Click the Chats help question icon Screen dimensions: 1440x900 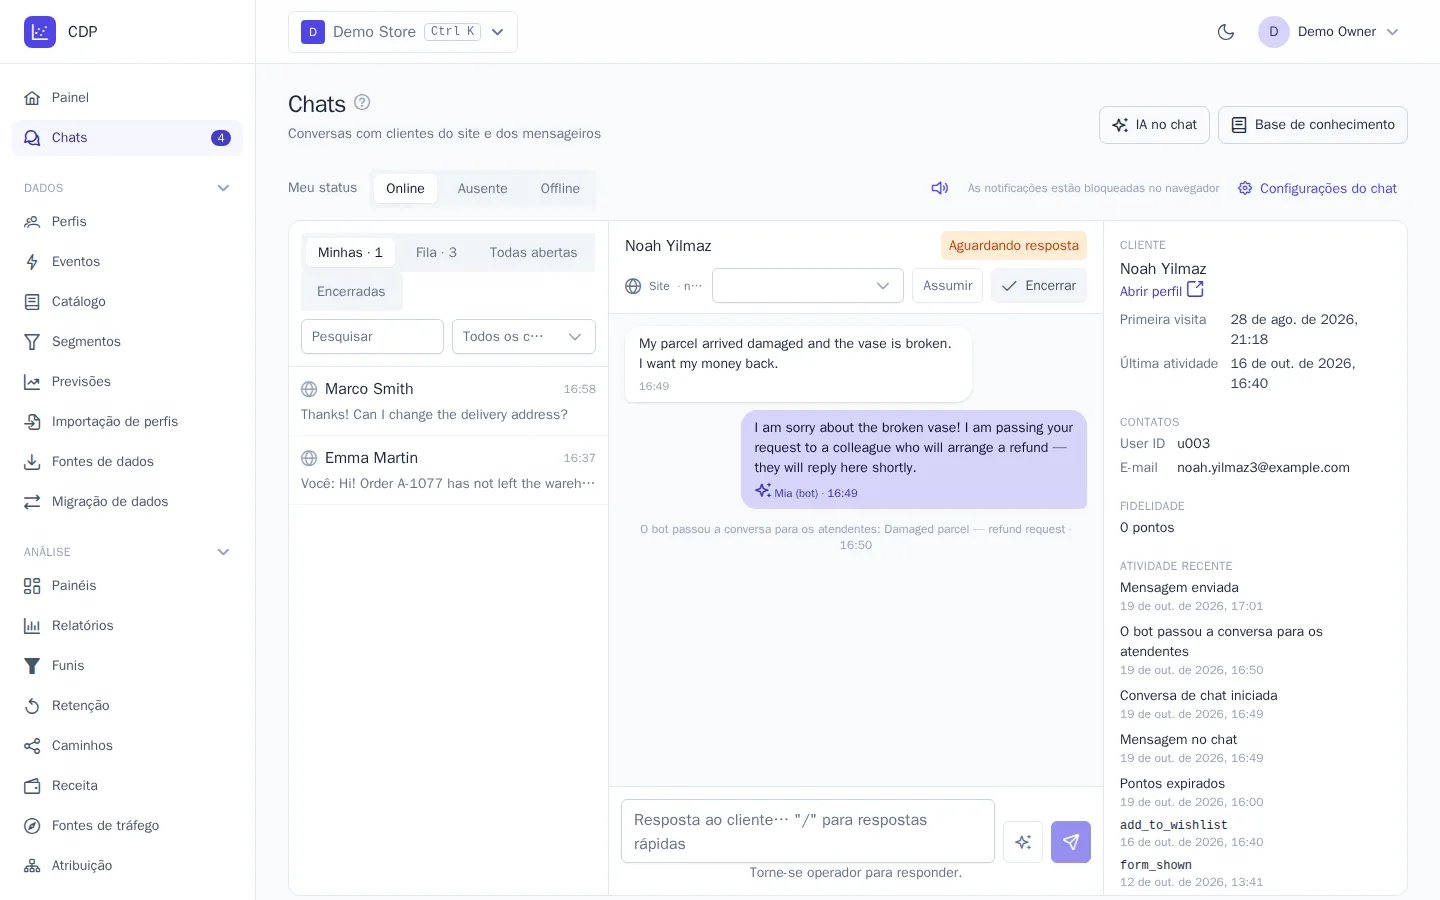point(362,102)
